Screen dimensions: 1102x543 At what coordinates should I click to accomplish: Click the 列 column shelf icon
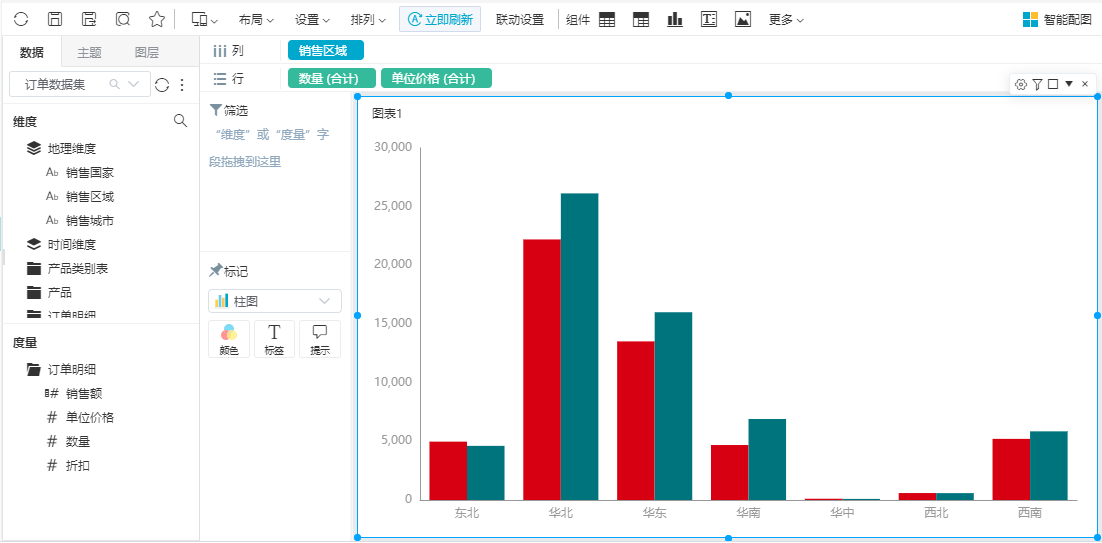(220, 51)
